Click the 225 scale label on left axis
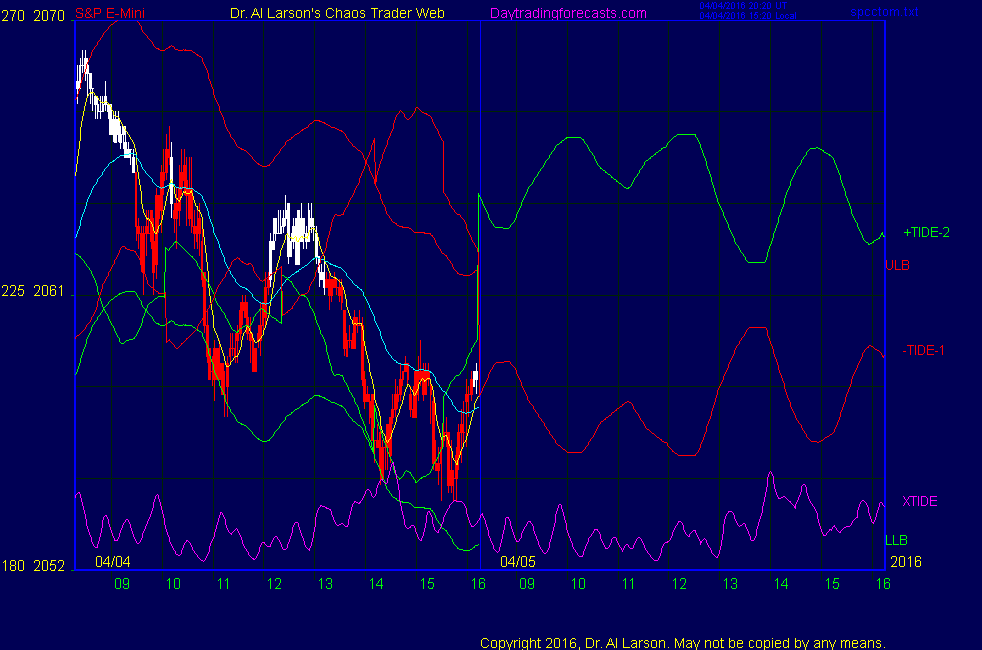Viewport: 982px width, 650px height. [13, 292]
